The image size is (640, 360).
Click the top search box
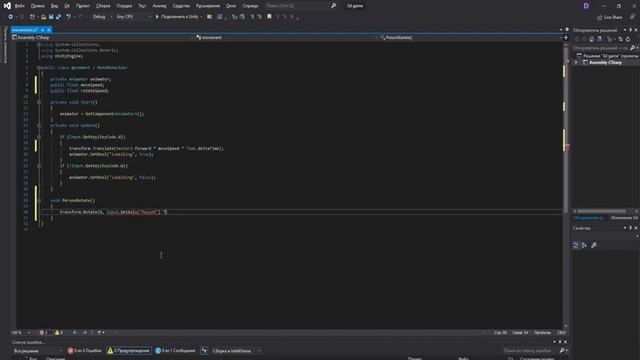coord(300,6)
